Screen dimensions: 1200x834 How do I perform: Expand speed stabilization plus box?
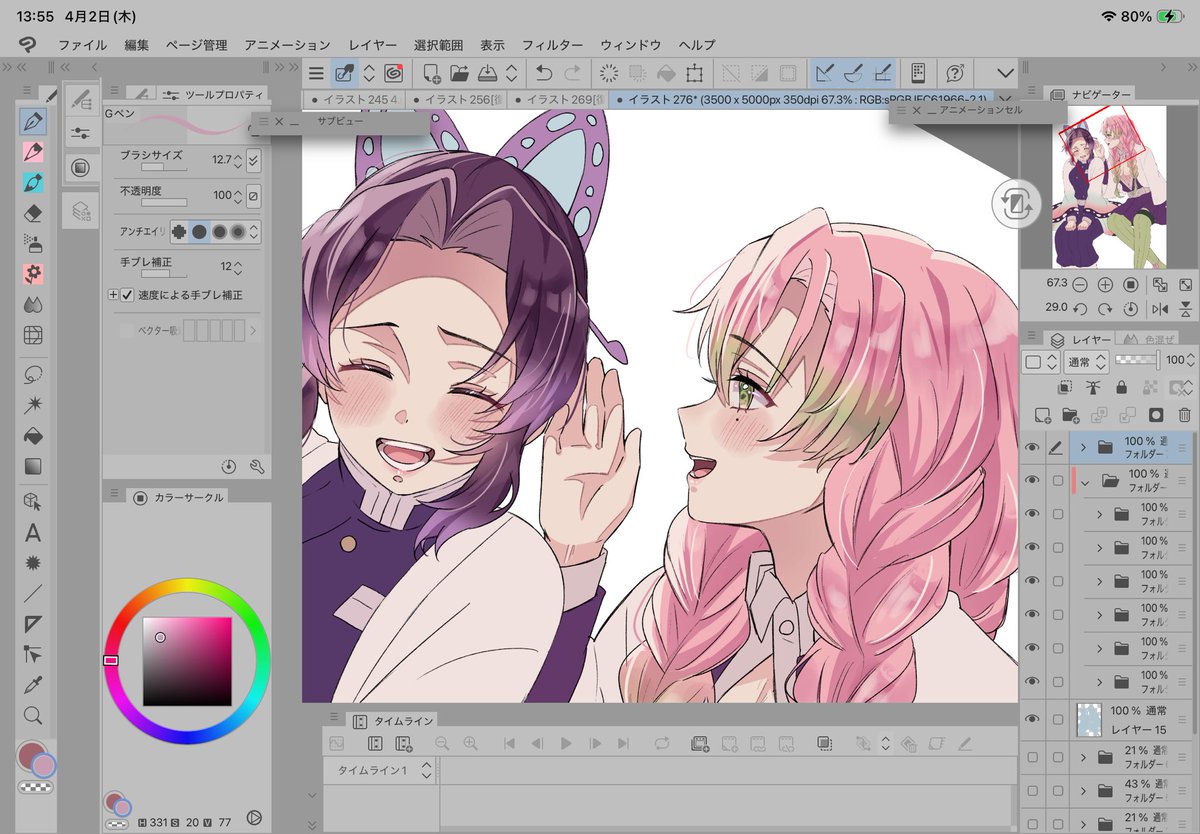coord(113,295)
